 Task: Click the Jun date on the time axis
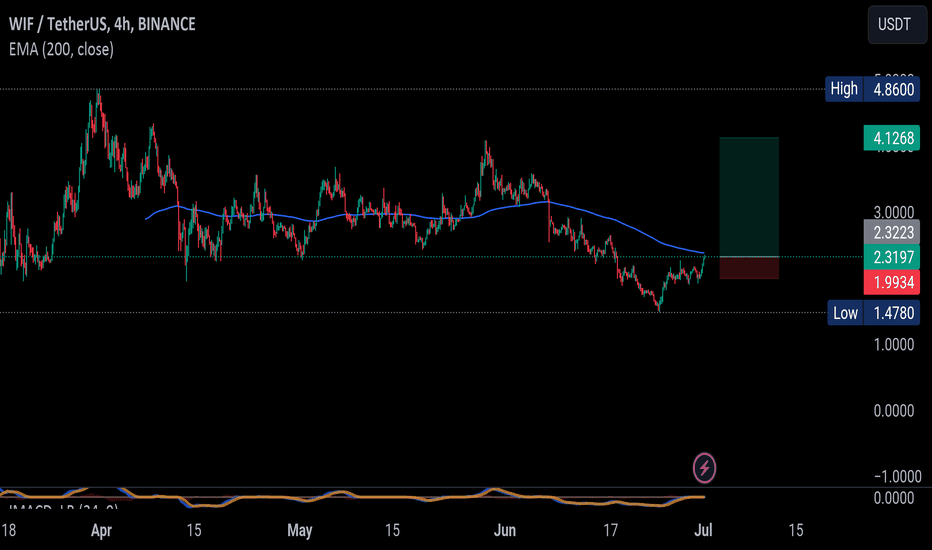[x=505, y=530]
